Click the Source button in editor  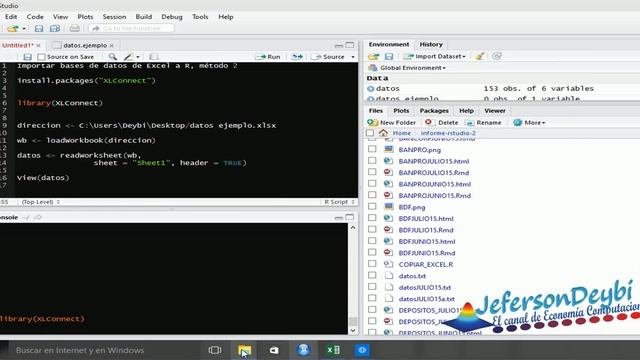pyautogui.click(x=329, y=57)
